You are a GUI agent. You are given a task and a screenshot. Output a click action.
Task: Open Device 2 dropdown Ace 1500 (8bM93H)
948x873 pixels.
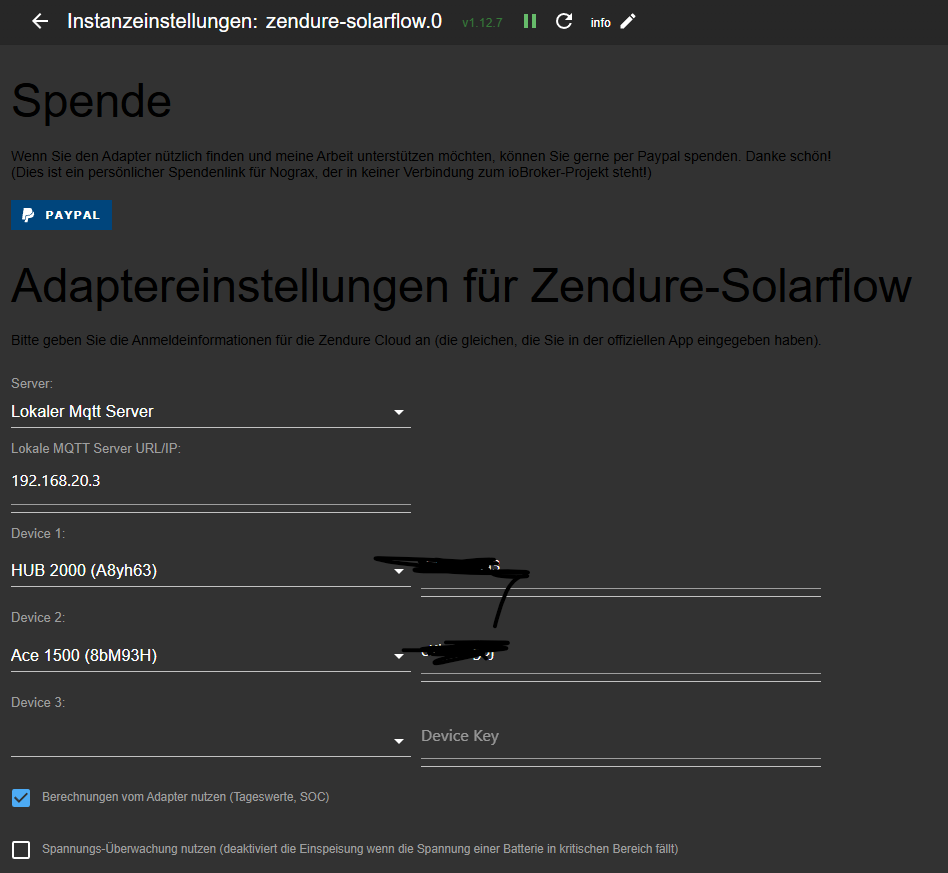pyautogui.click(x=210, y=655)
